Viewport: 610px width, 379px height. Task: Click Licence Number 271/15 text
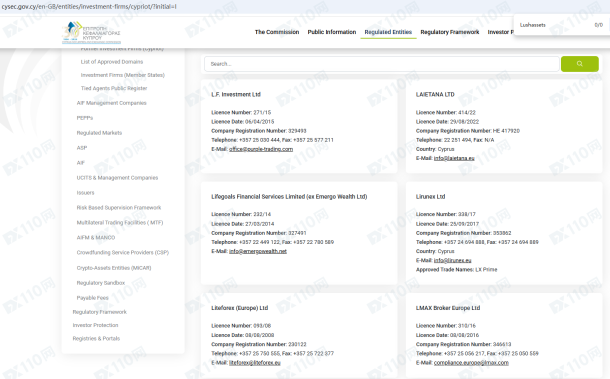[x=241, y=112]
